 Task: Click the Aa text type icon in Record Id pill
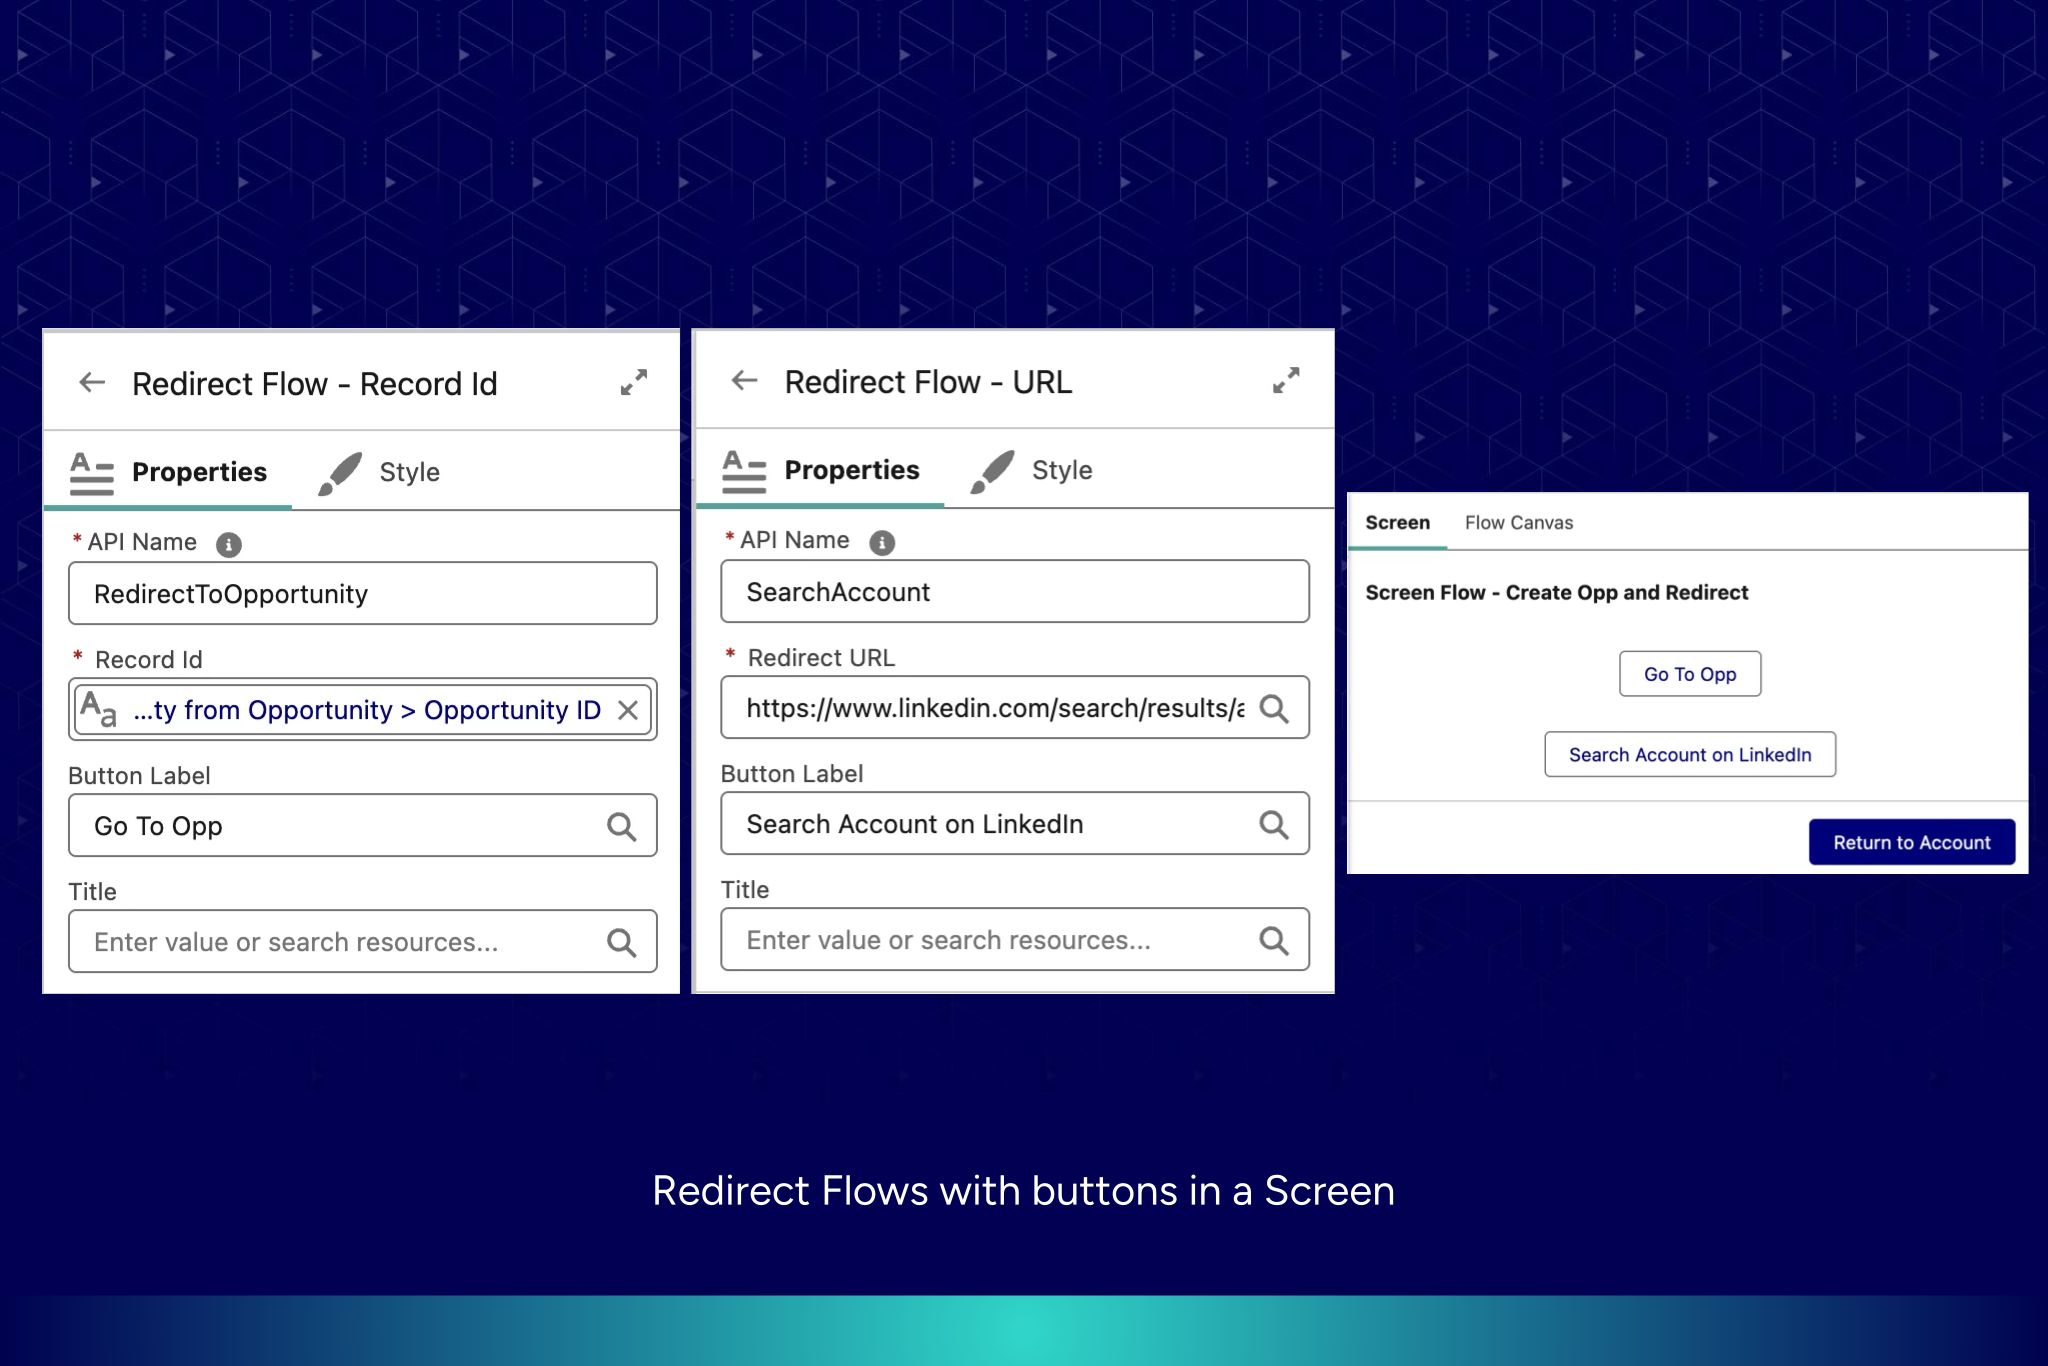pyautogui.click(x=98, y=709)
